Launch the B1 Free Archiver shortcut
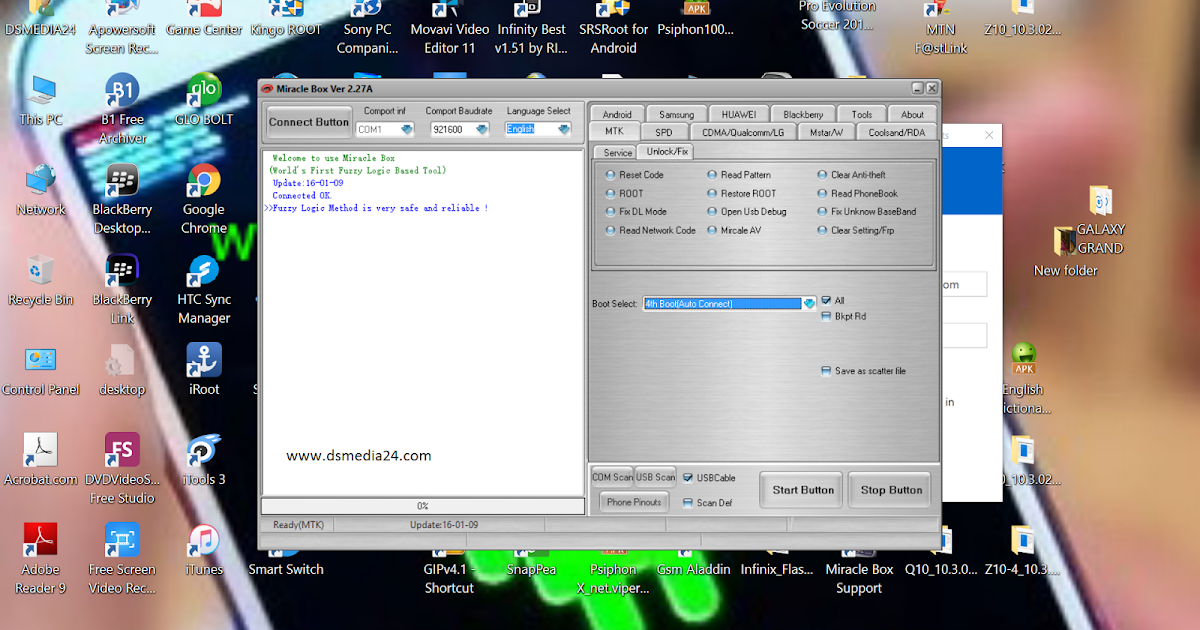The height and width of the screenshot is (630, 1200). click(x=122, y=91)
